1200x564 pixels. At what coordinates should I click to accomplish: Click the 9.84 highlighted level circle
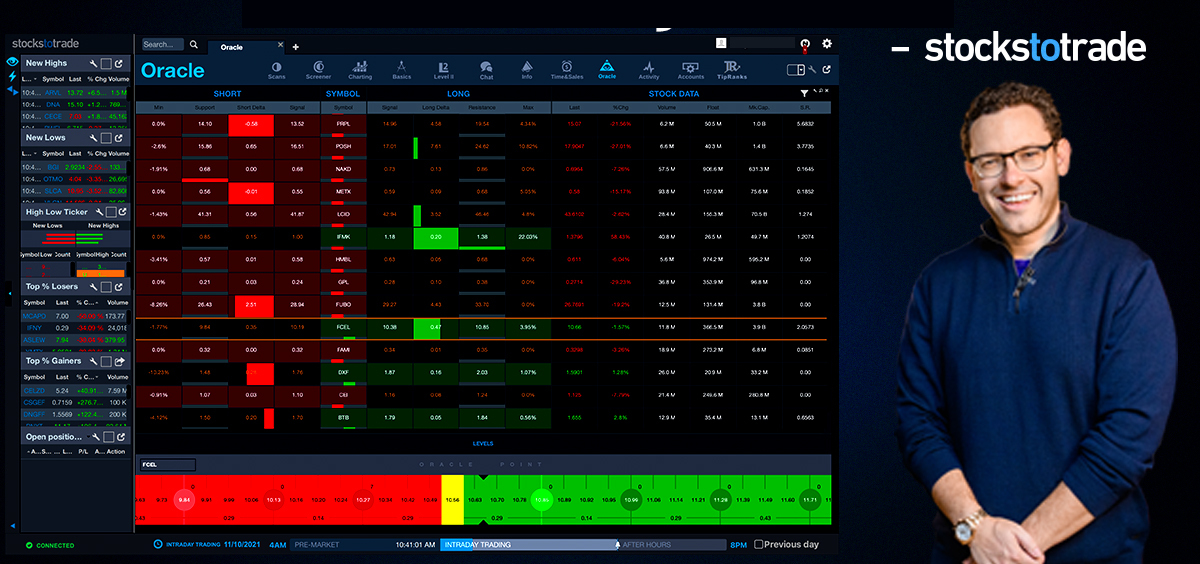point(183,498)
